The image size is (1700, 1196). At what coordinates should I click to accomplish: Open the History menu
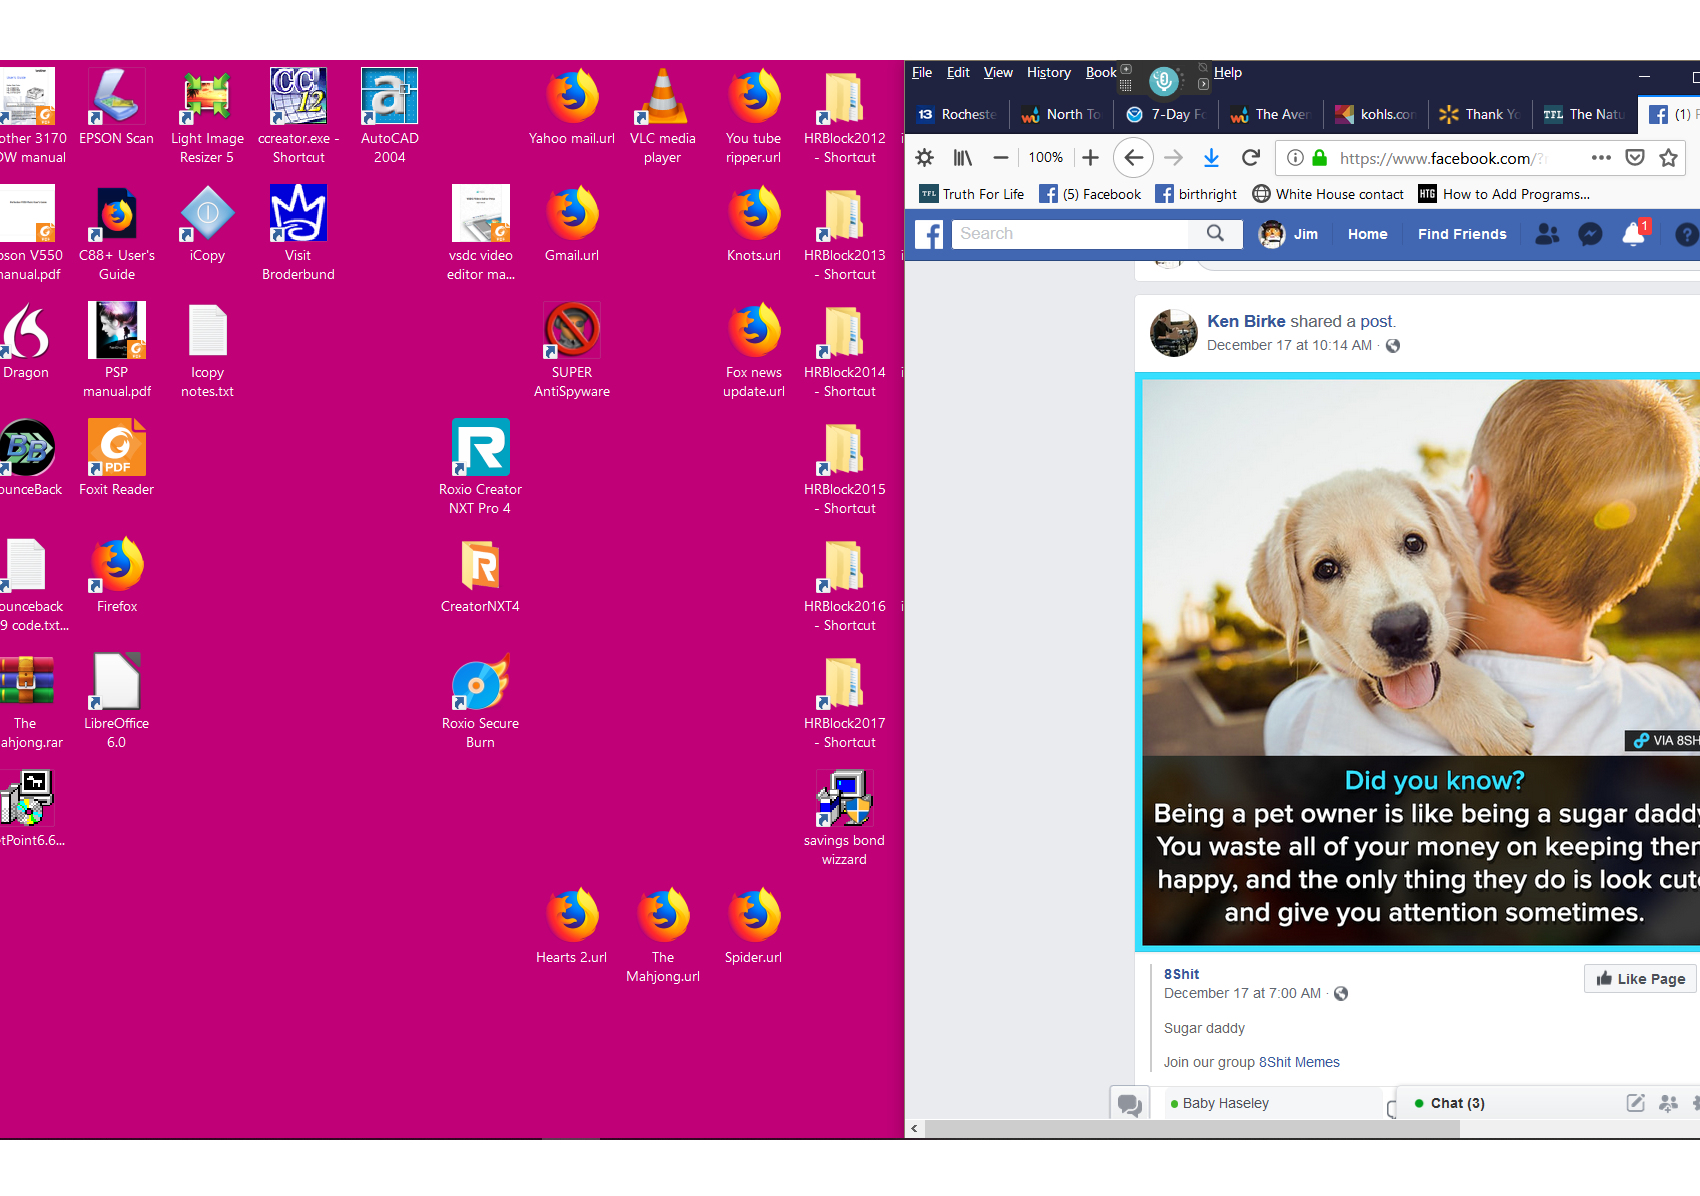[x=1048, y=72]
